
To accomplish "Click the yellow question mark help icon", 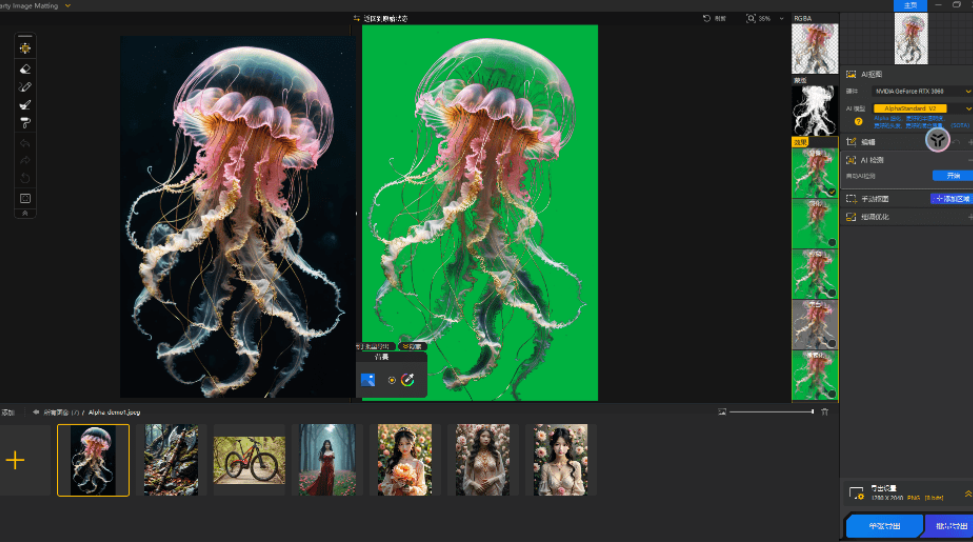I will tap(858, 121).
